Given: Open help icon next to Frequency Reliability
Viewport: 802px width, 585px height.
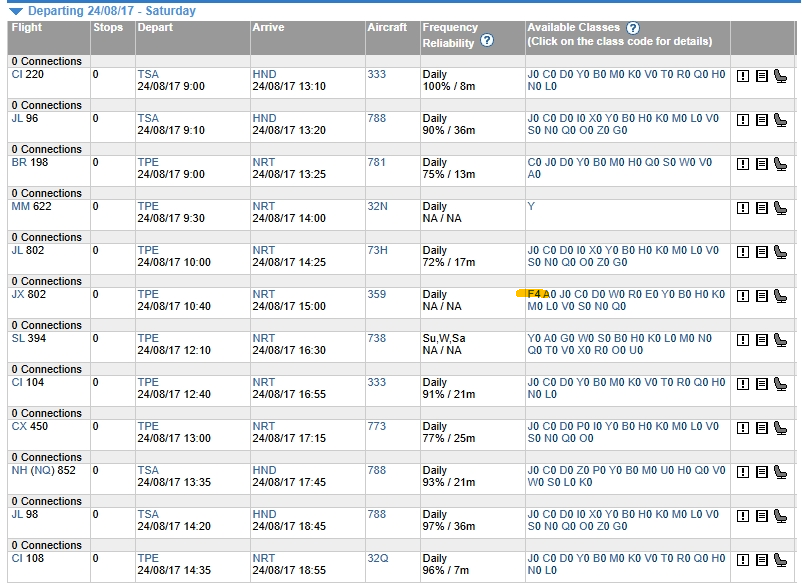Looking at the screenshot, I should 487,40.
